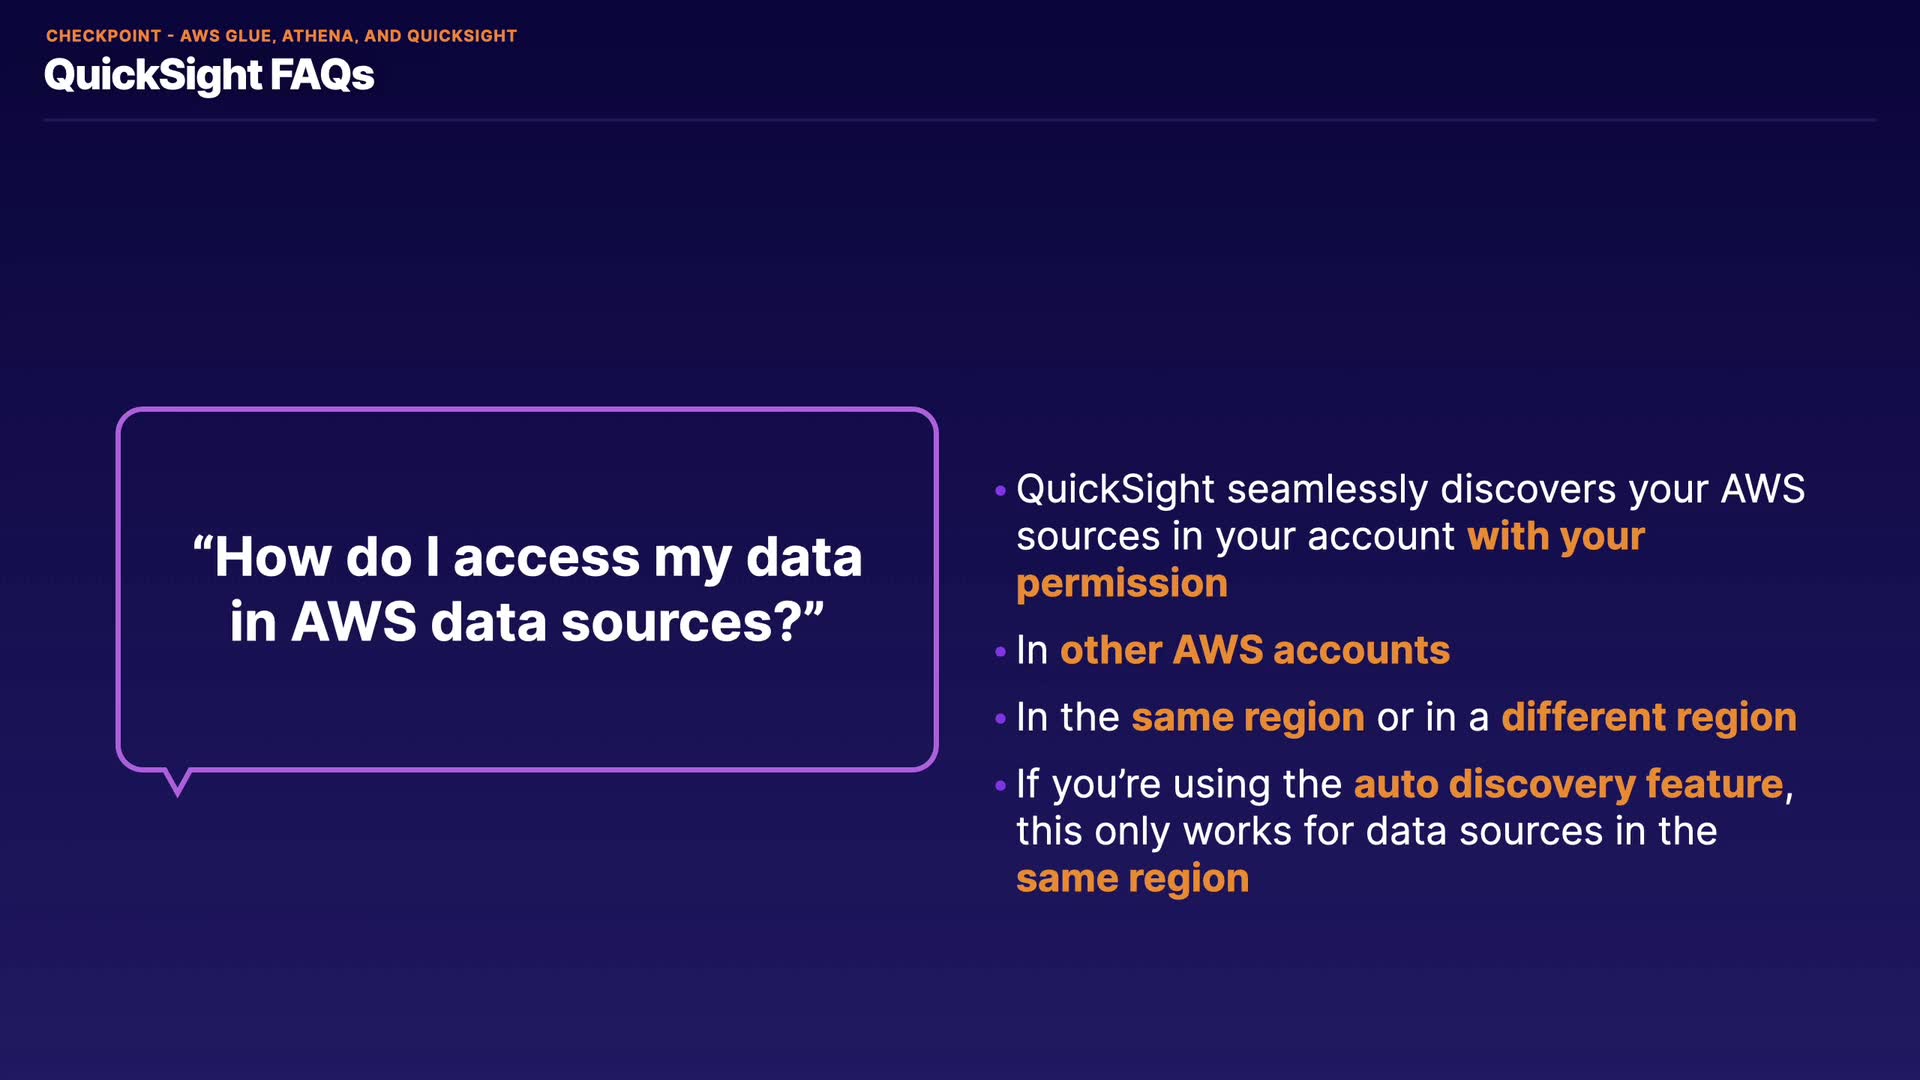Click the highlighted "different region" text
Screen dimensions: 1920x1080
point(1648,718)
